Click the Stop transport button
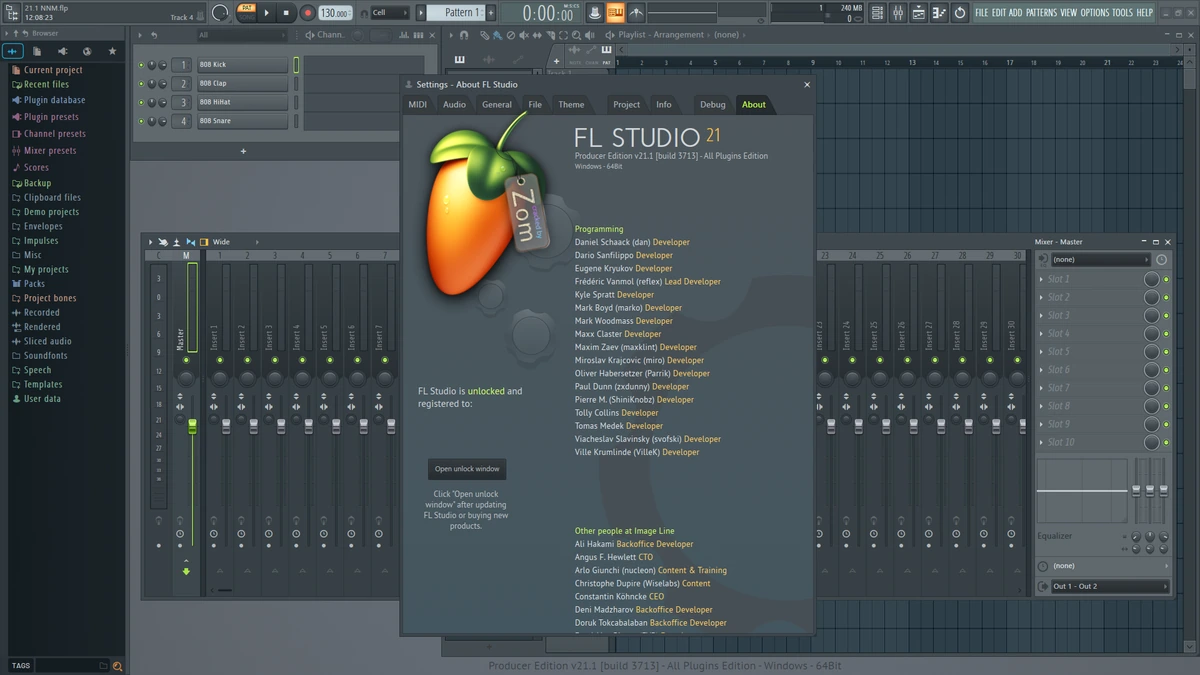Image resolution: width=1200 pixels, height=675 pixels. click(x=286, y=13)
